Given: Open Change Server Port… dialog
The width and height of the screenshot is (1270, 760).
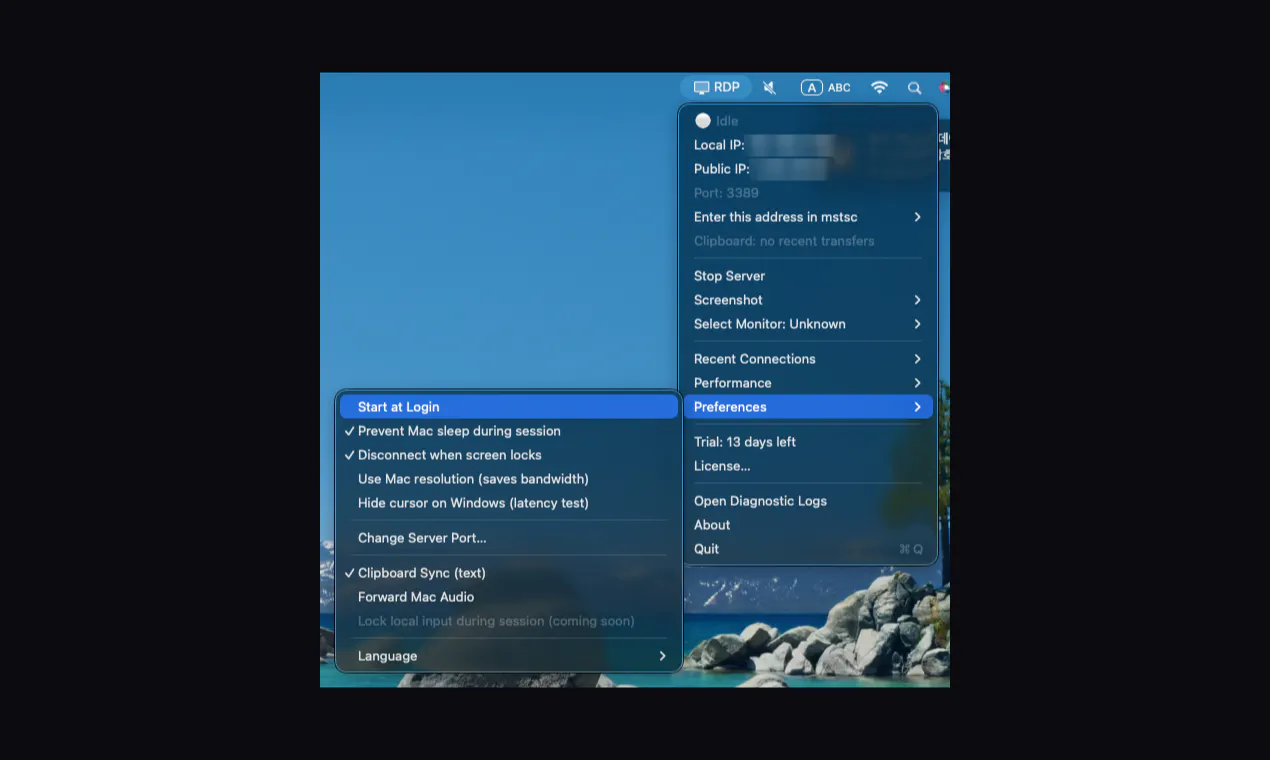Looking at the screenshot, I should [x=509, y=538].
